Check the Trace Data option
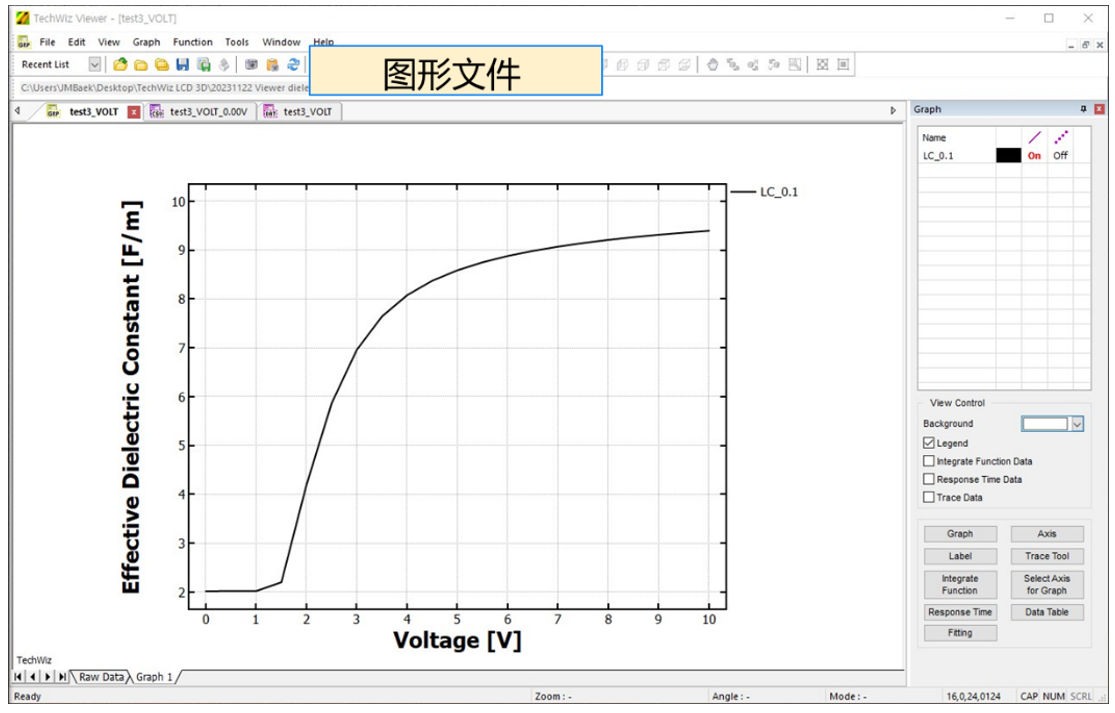Viewport: 1115px width, 713px height. (x=929, y=497)
